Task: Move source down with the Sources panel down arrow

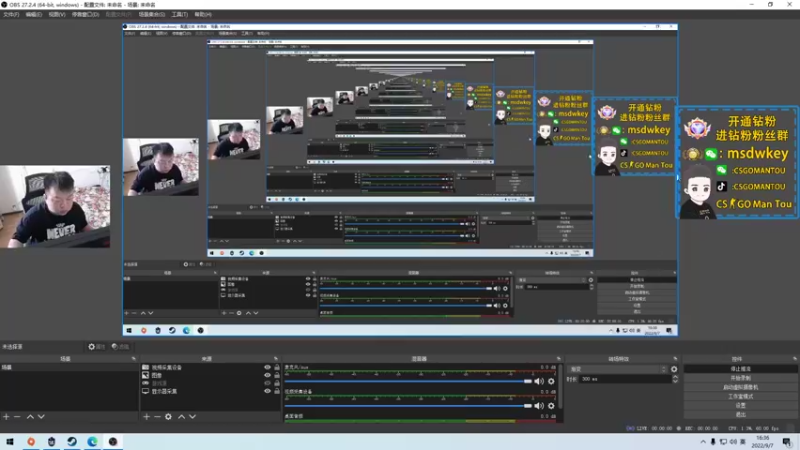Action: point(192,417)
